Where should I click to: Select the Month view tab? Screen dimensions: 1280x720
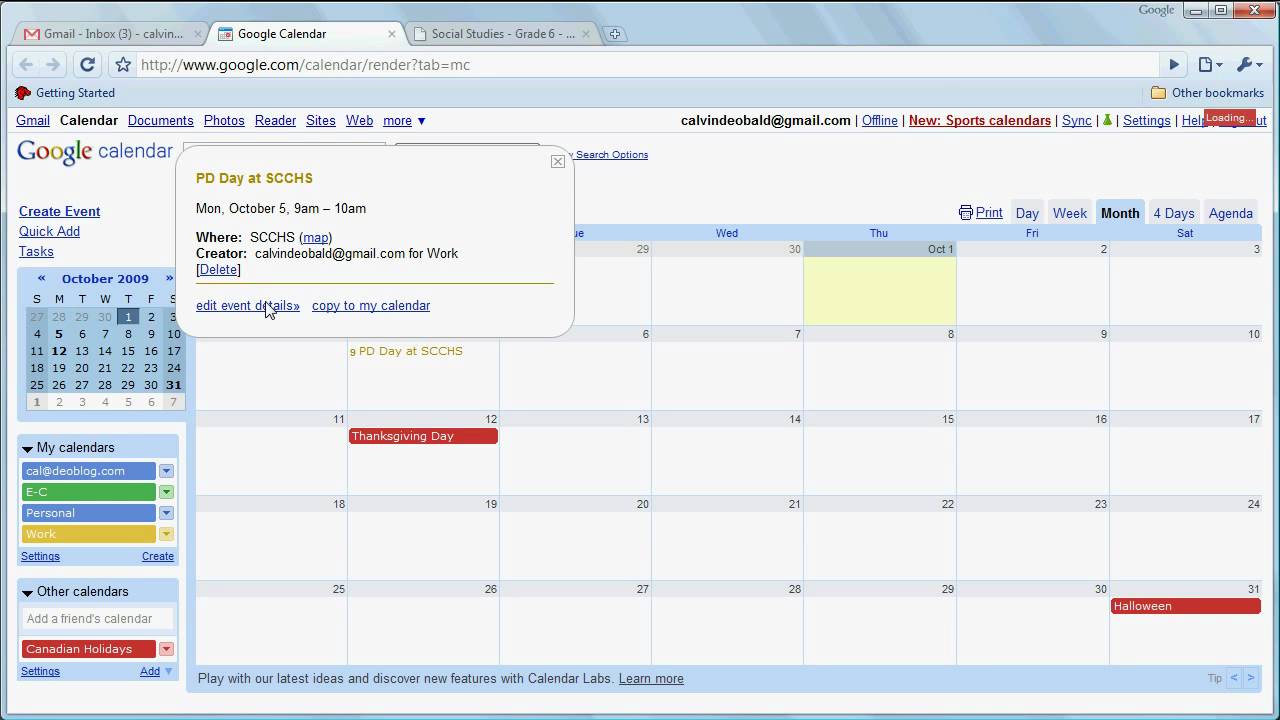pyautogui.click(x=1120, y=213)
